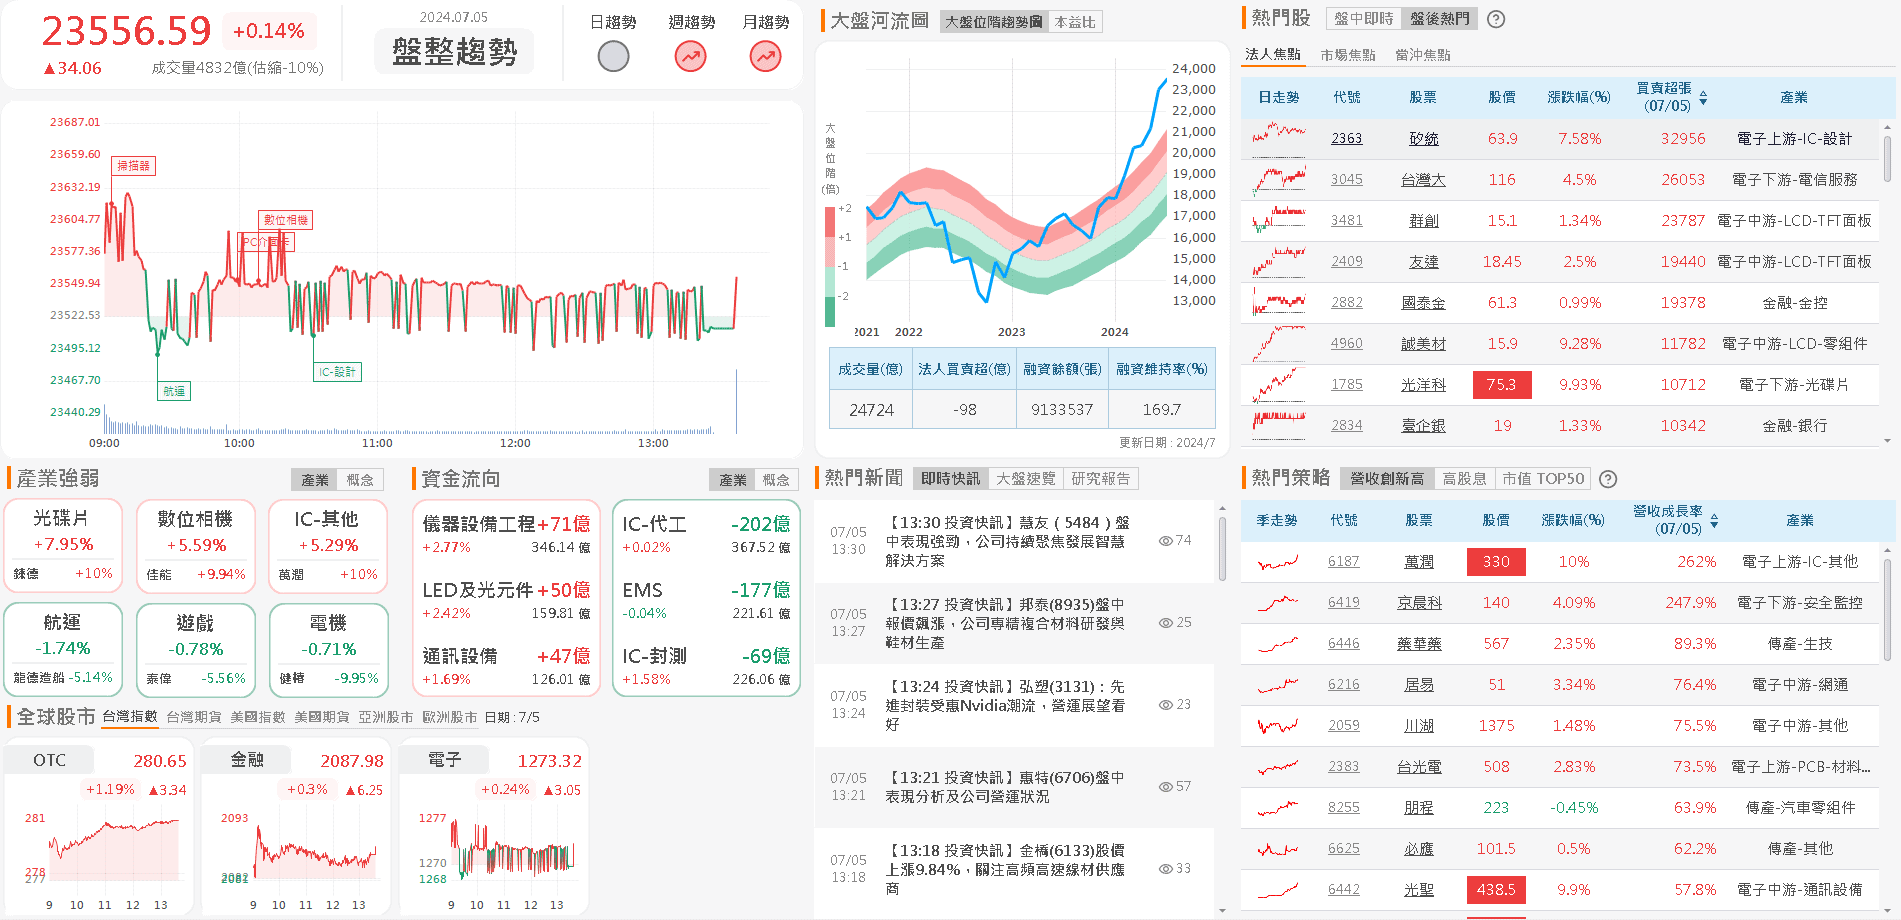Sort strategy table by 營收成長率 arrows
This screenshot has height=920, width=1901.
[1714, 521]
